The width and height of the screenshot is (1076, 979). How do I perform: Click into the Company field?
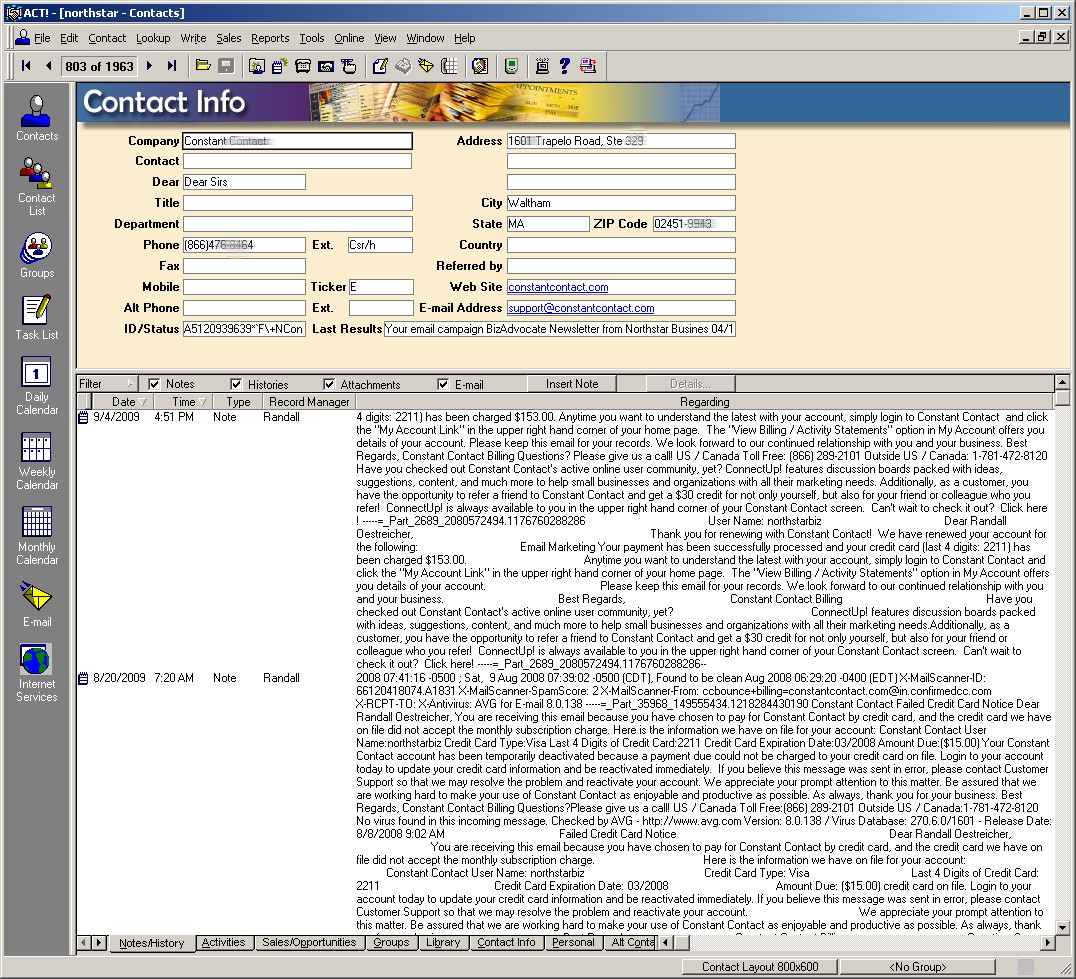coord(297,141)
